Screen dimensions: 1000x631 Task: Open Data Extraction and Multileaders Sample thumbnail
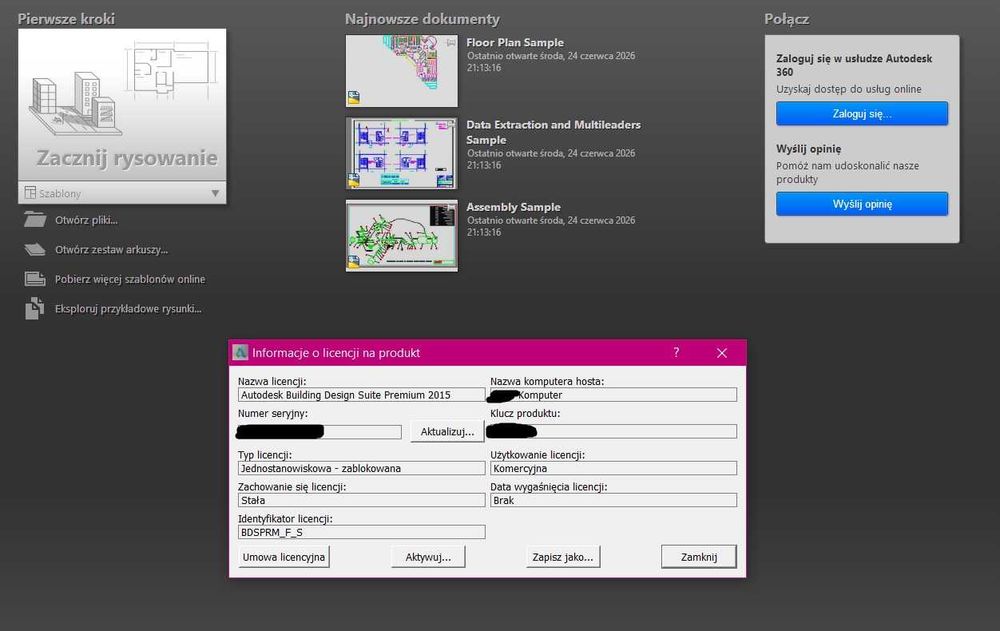(402, 153)
